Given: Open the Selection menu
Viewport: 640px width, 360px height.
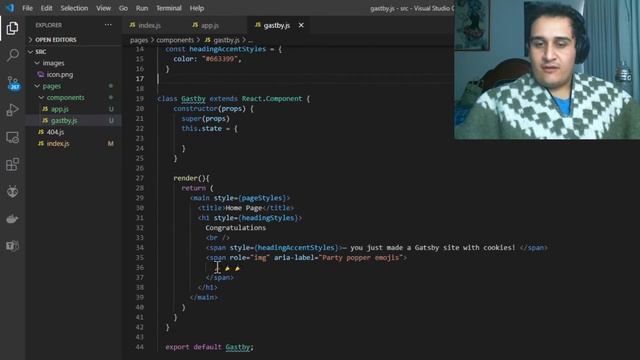Looking at the screenshot, I should point(74,8).
